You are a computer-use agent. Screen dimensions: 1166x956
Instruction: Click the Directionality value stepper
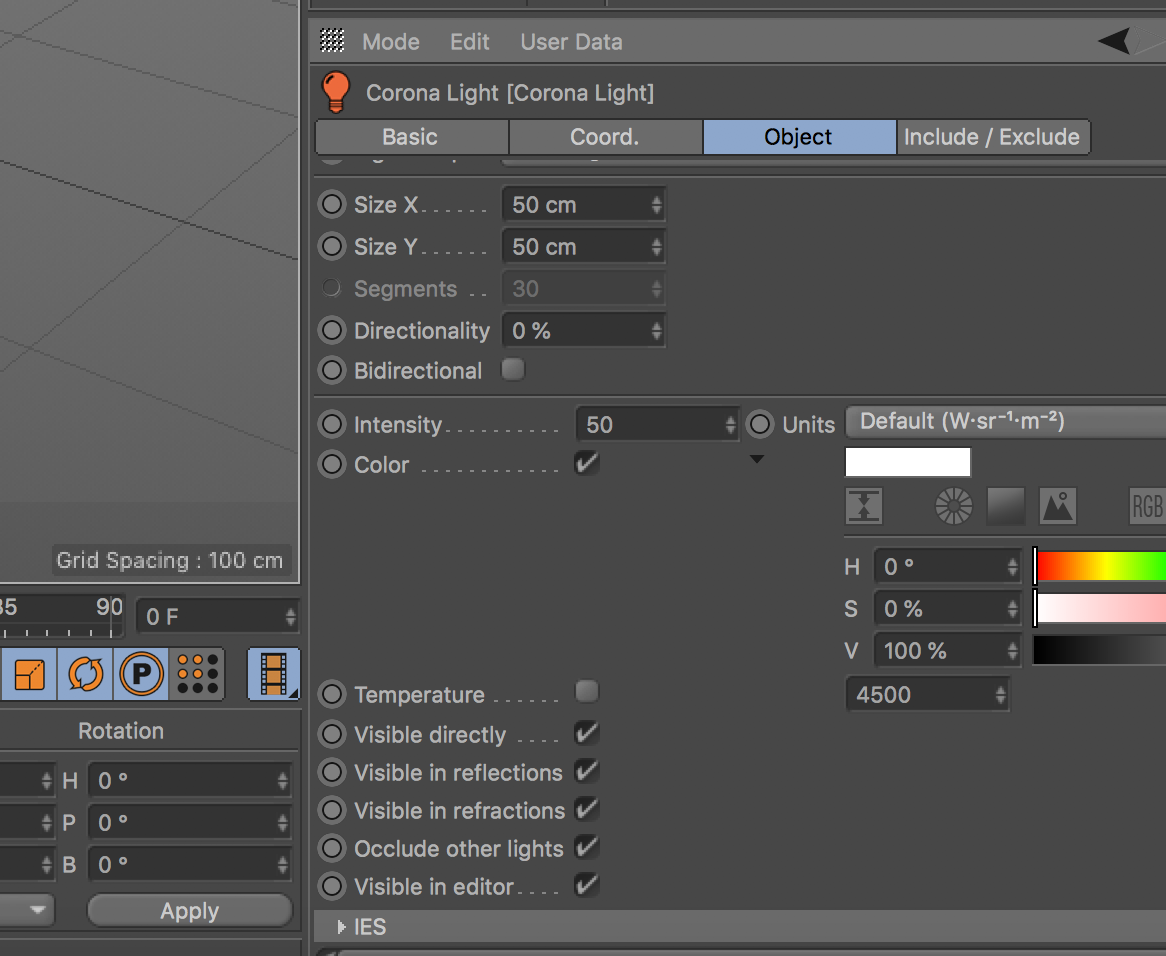(x=657, y=331)
